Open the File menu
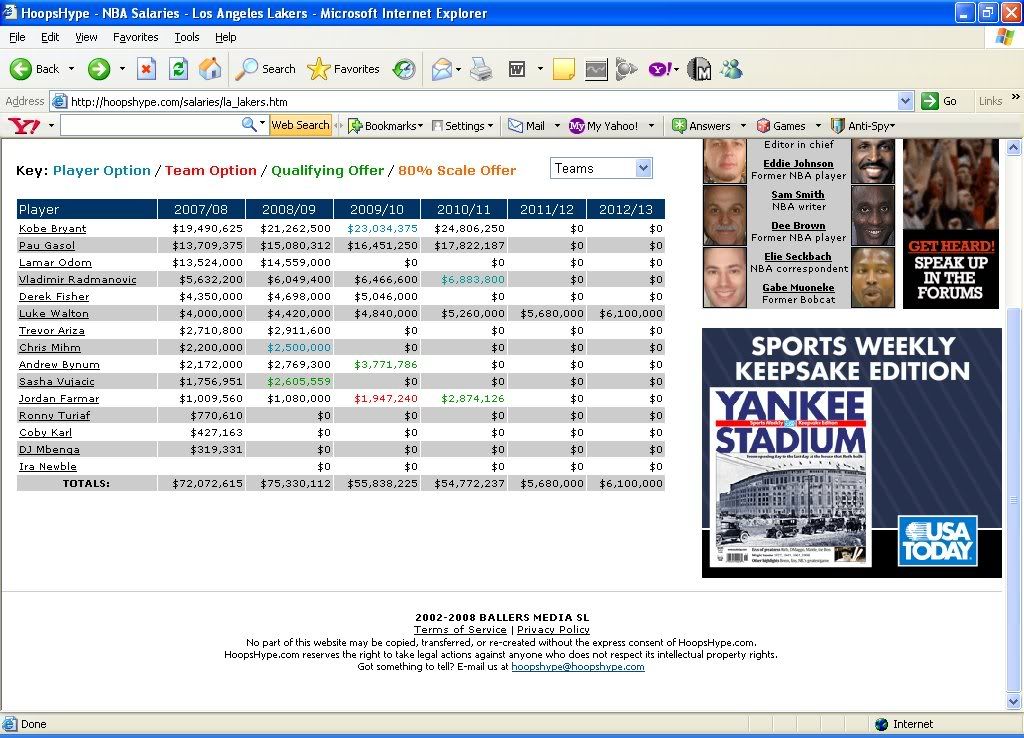The width and height of the screenshot is (1024, 738). click(17, 37)
